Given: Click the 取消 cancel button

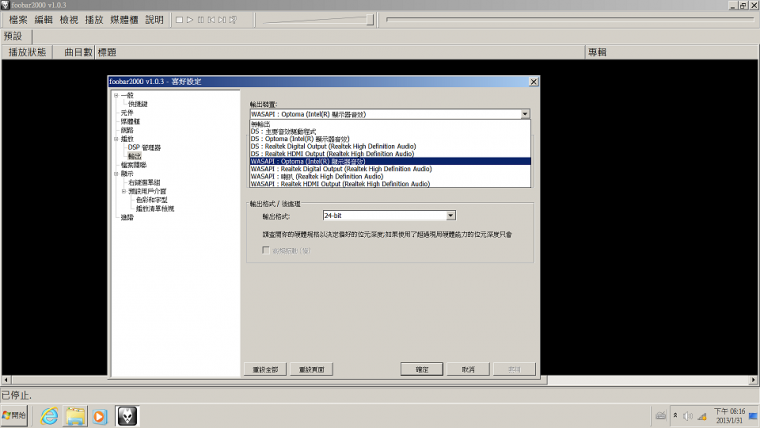Looking at the screenshot, I should pyautogui.click(x=468, y=369).
